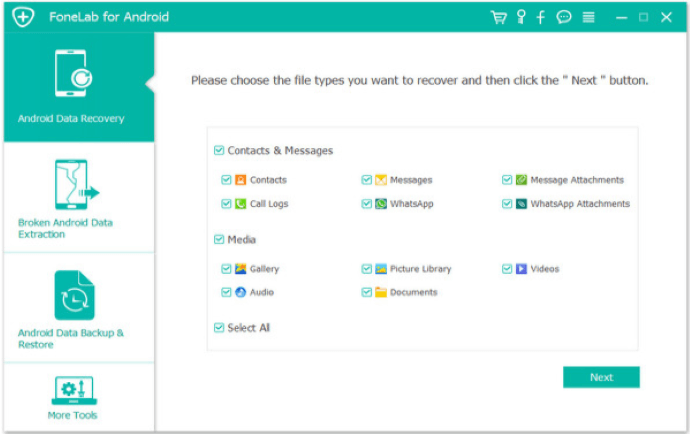
Task: Open the Facebook icon in title bar
Action: 540,17
